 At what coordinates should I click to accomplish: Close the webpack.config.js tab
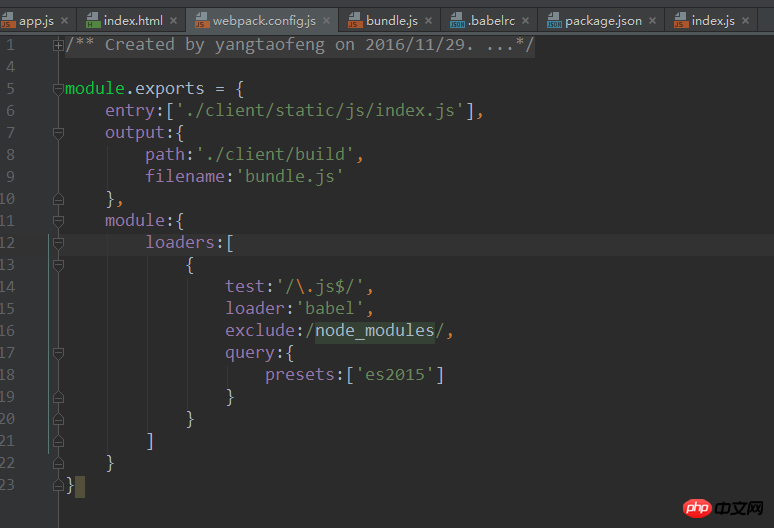click(327, 21)
